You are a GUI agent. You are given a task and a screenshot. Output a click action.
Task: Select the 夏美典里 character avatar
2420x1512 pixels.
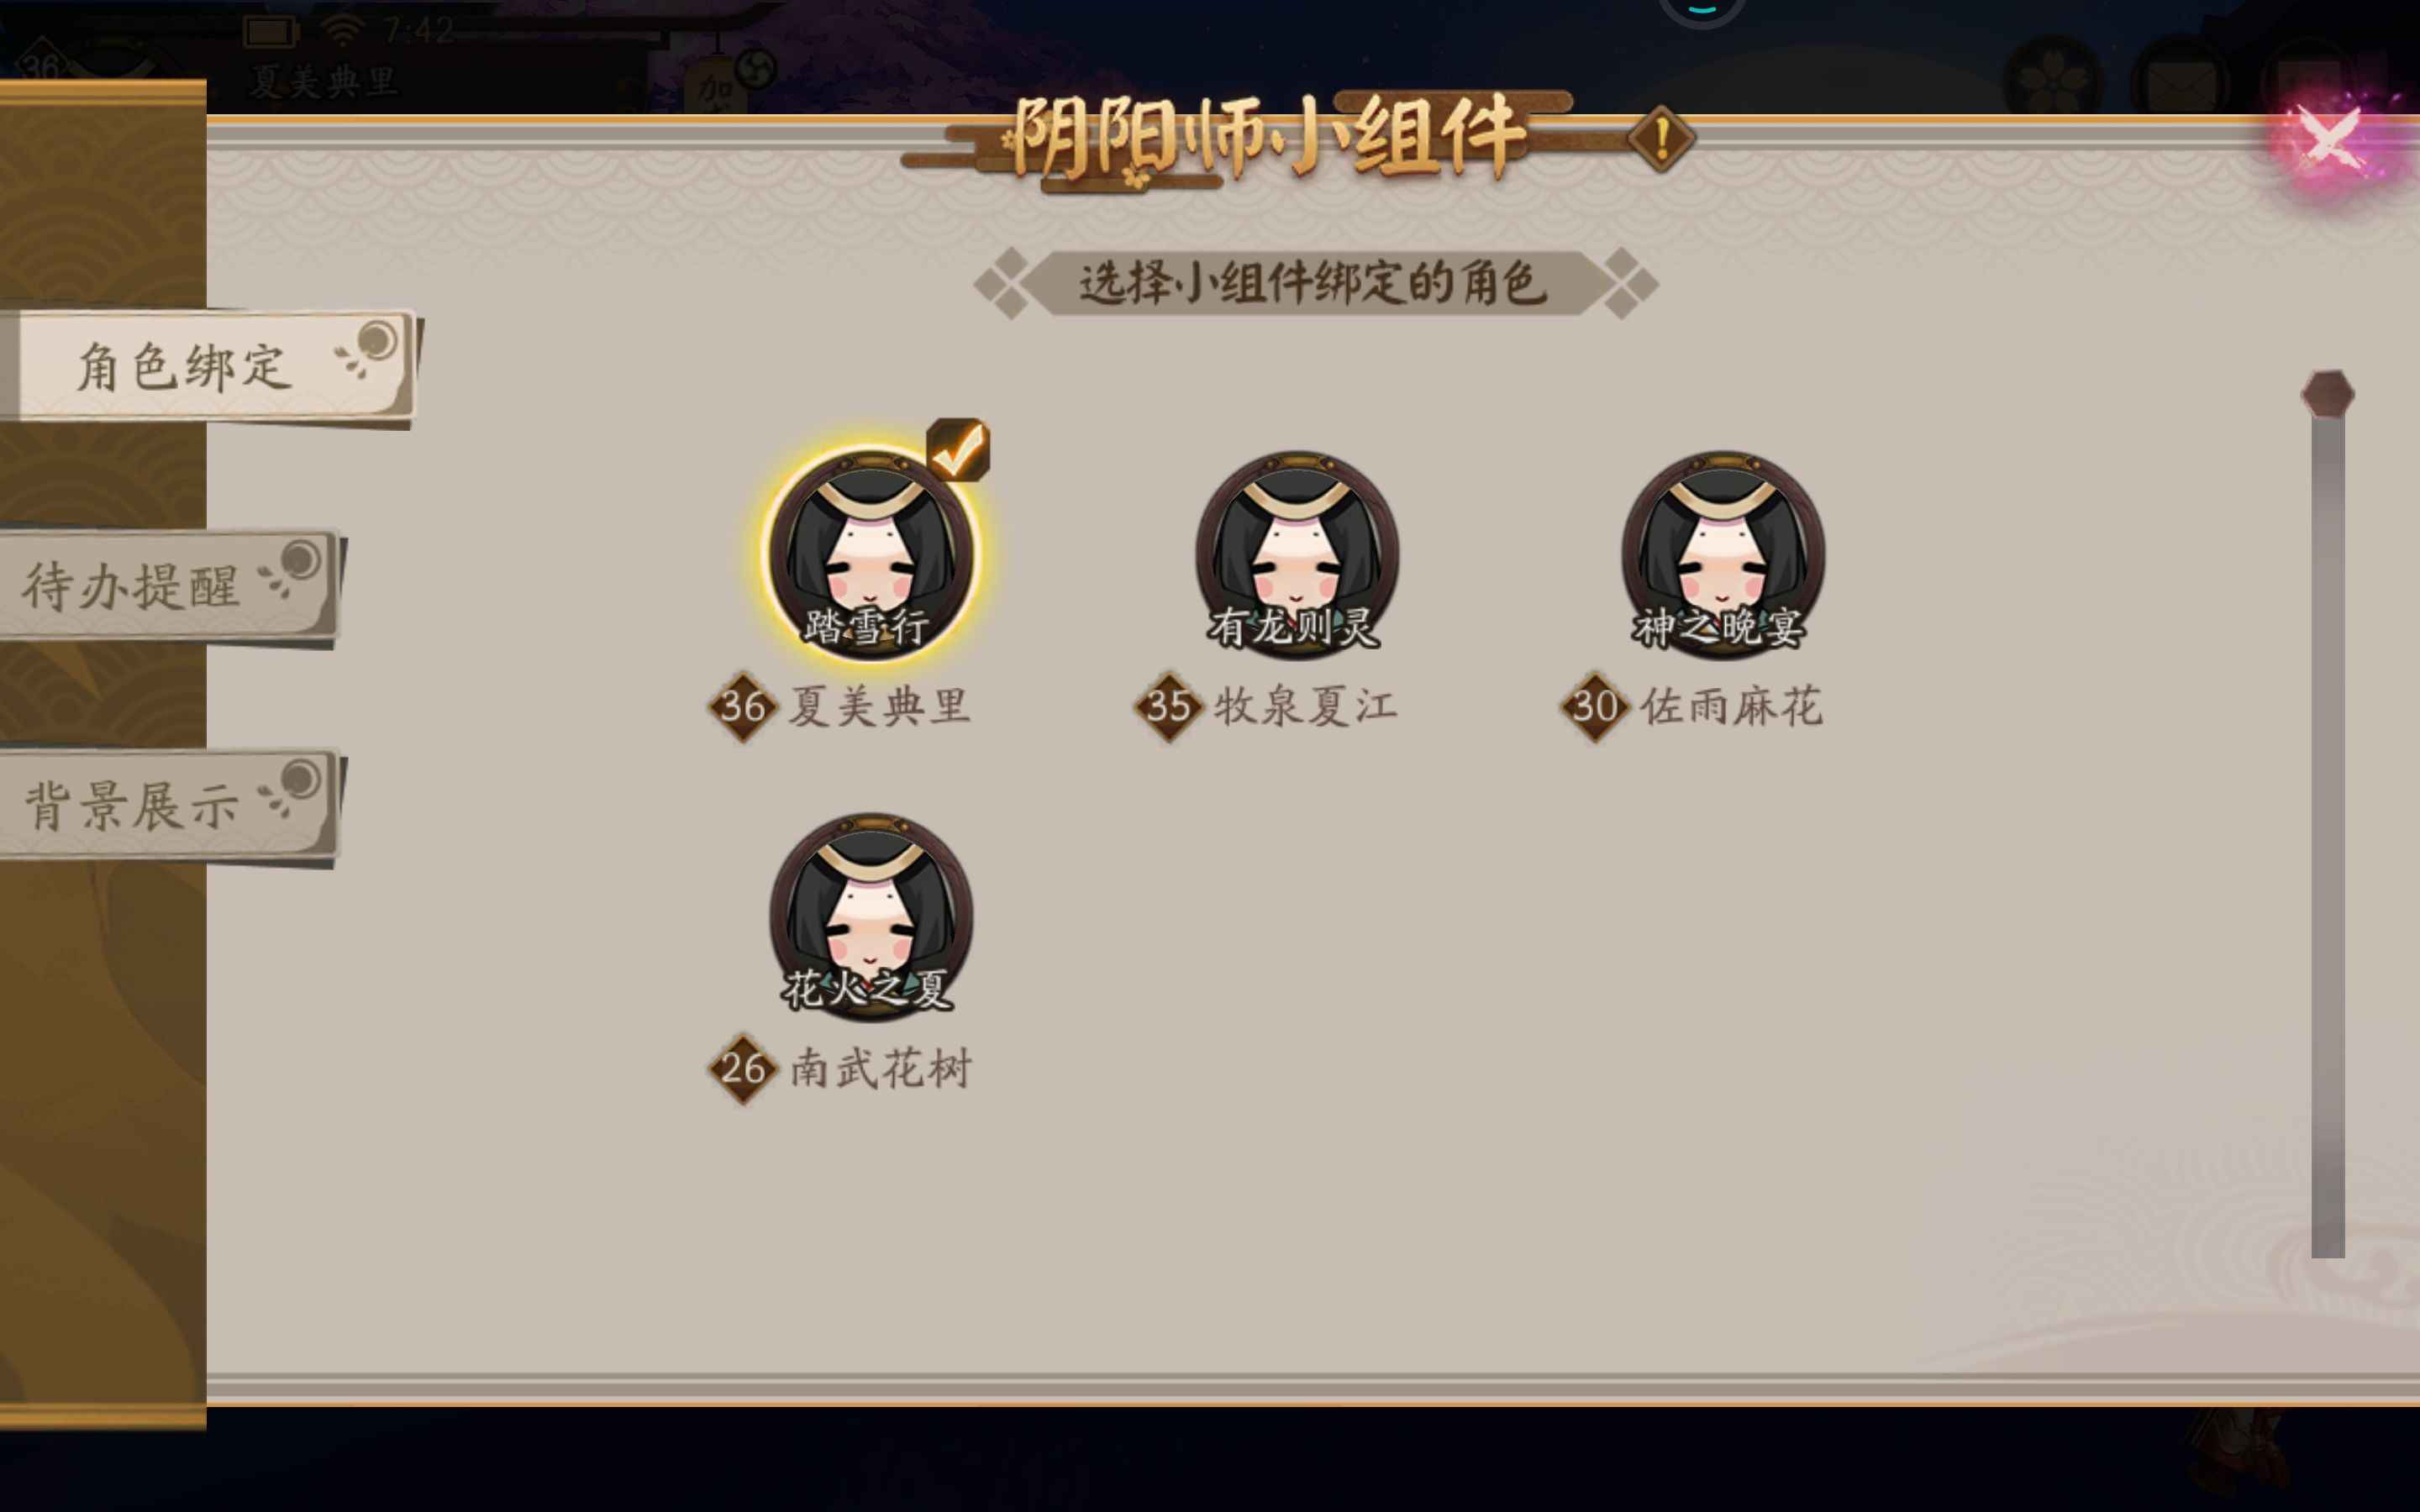(871, 554)
